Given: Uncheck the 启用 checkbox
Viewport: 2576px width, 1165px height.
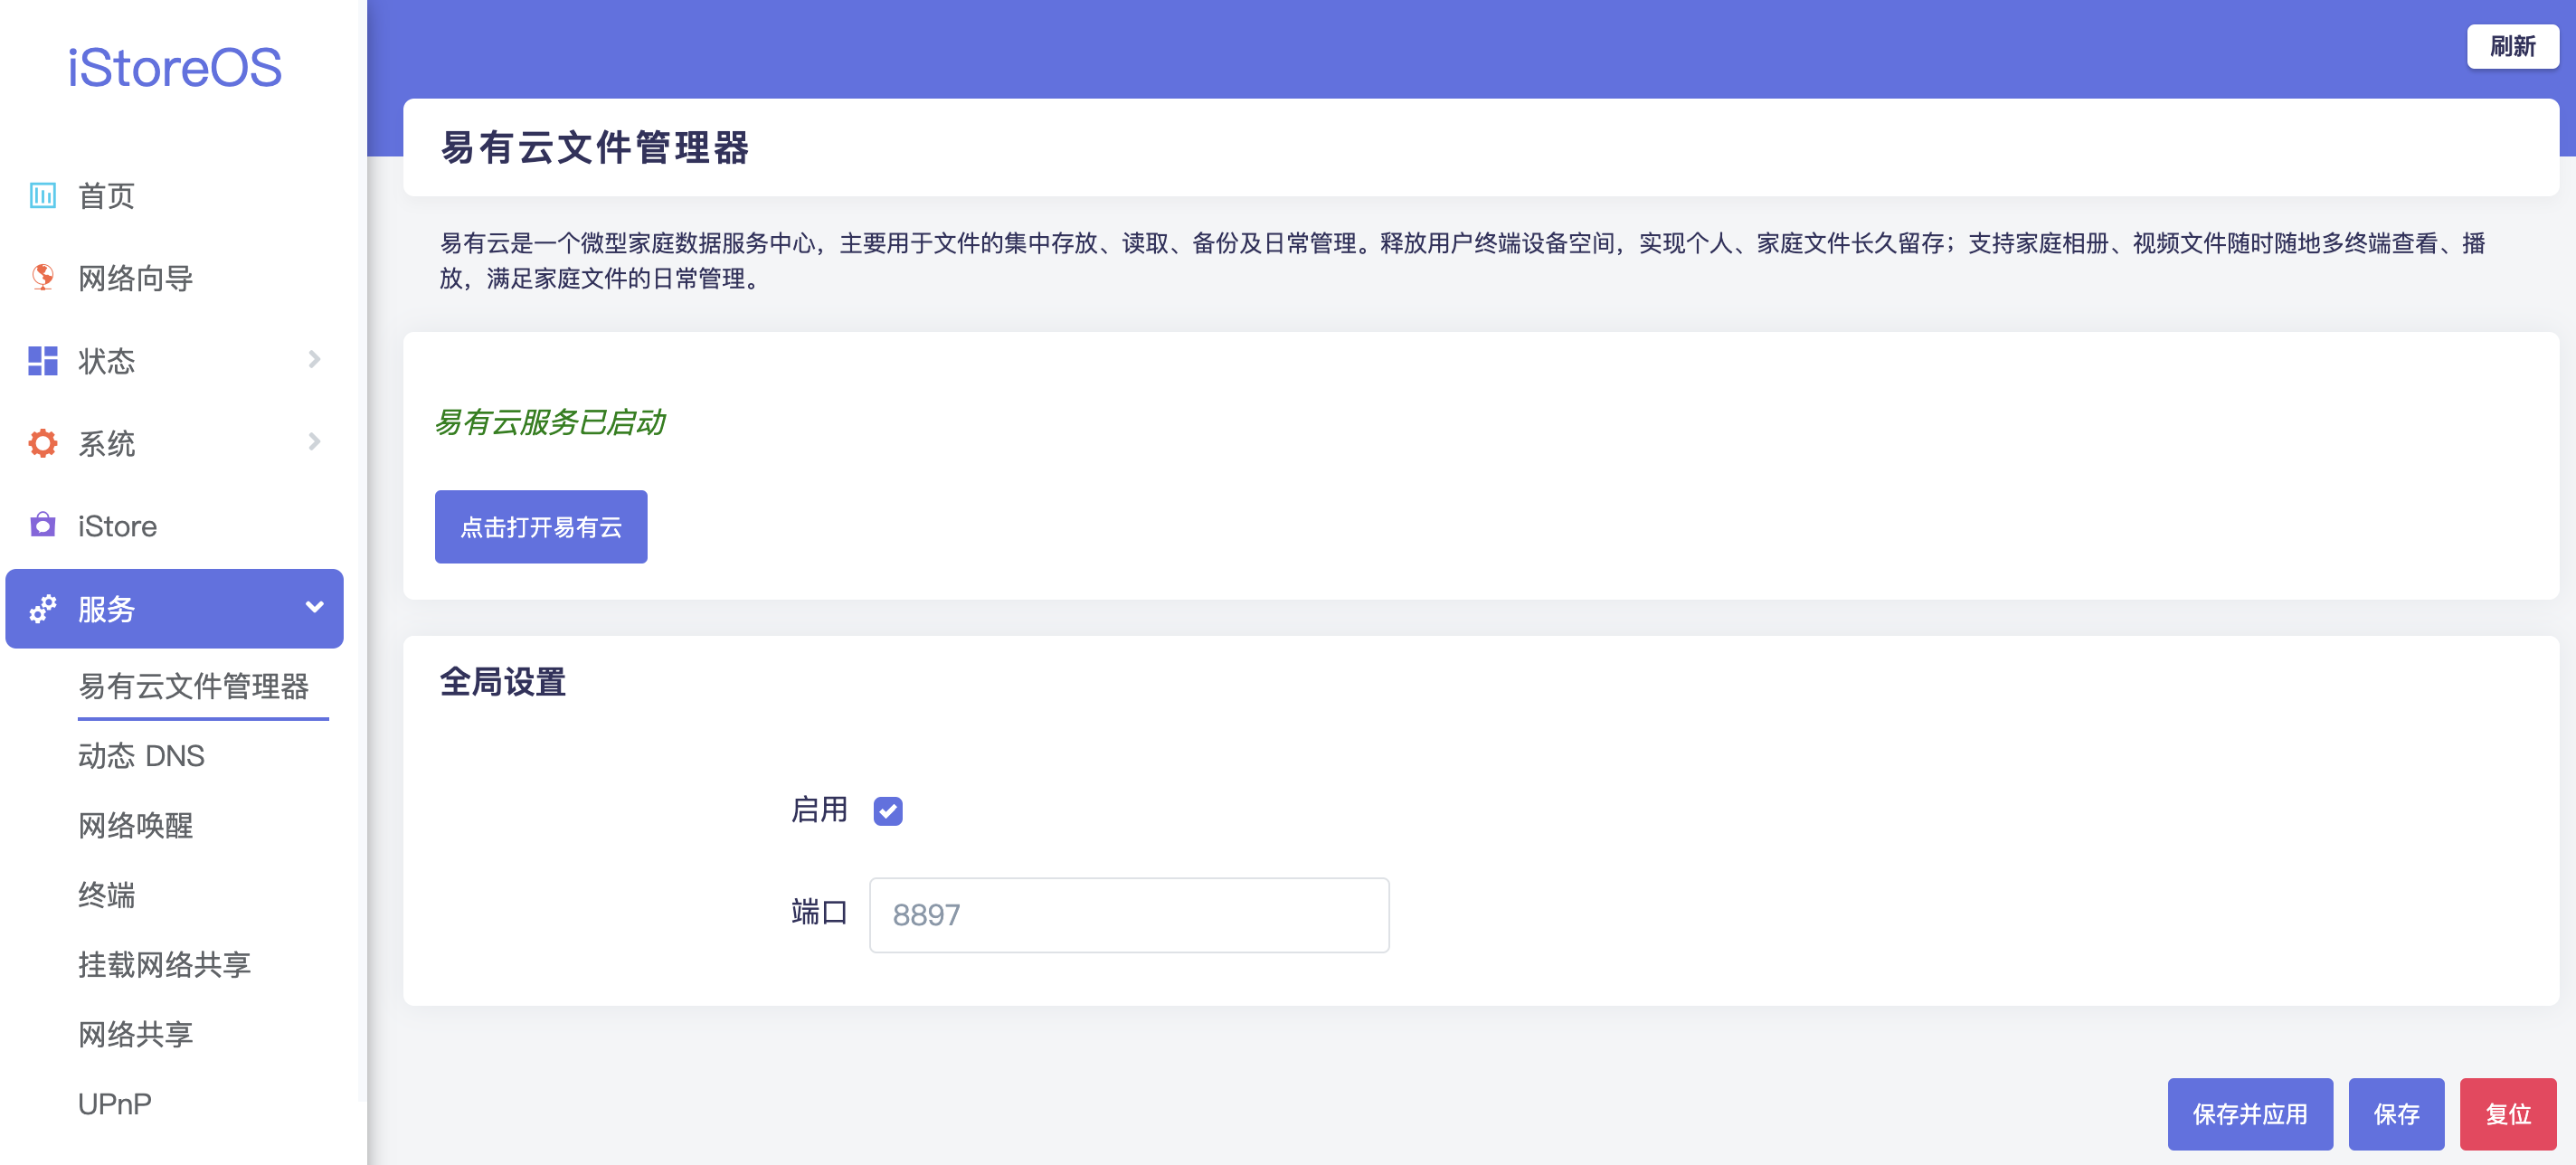Looking at the screenshot, I should (x=888, y=811).
